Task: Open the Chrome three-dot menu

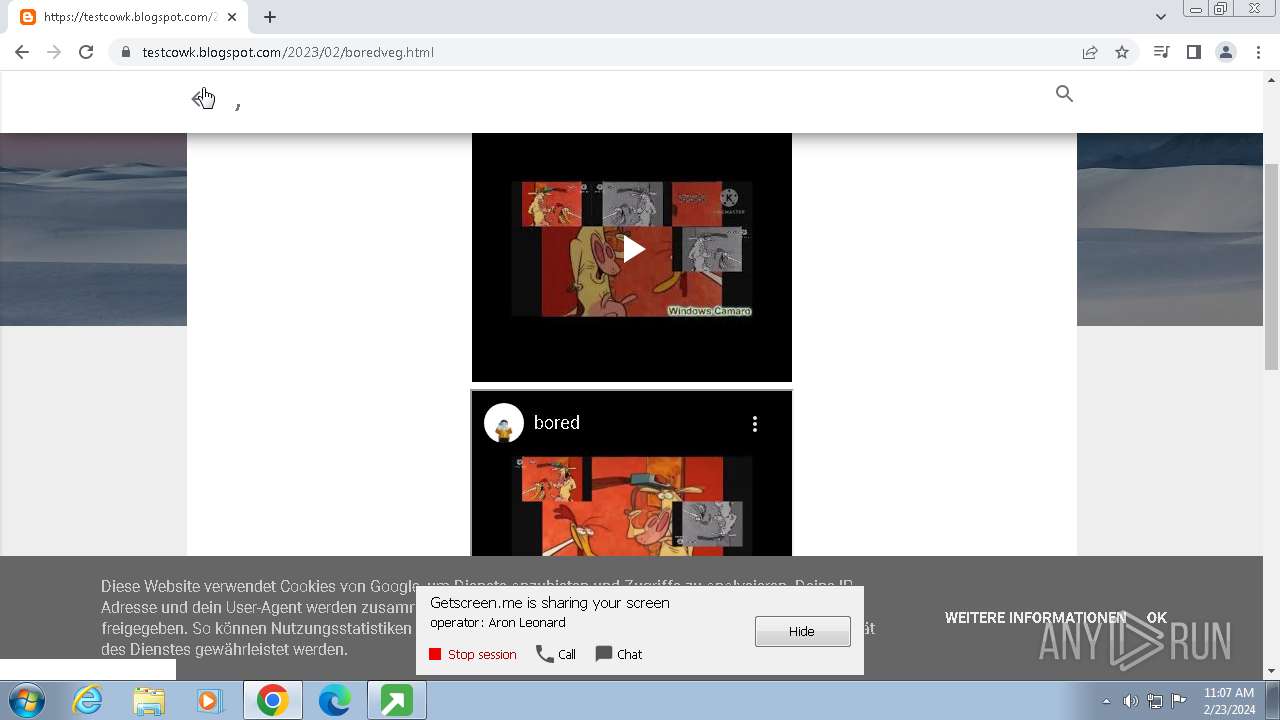Action: 1258,52
